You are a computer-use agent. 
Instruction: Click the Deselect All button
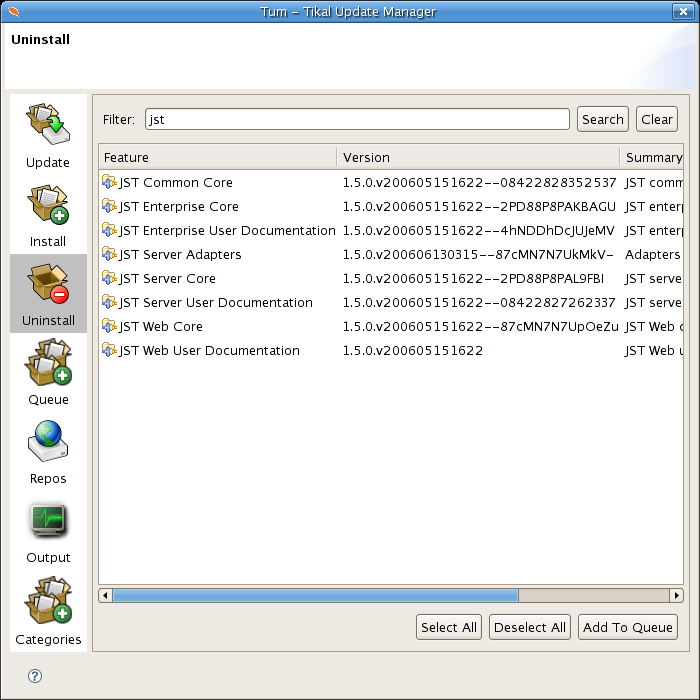[530, 627]
